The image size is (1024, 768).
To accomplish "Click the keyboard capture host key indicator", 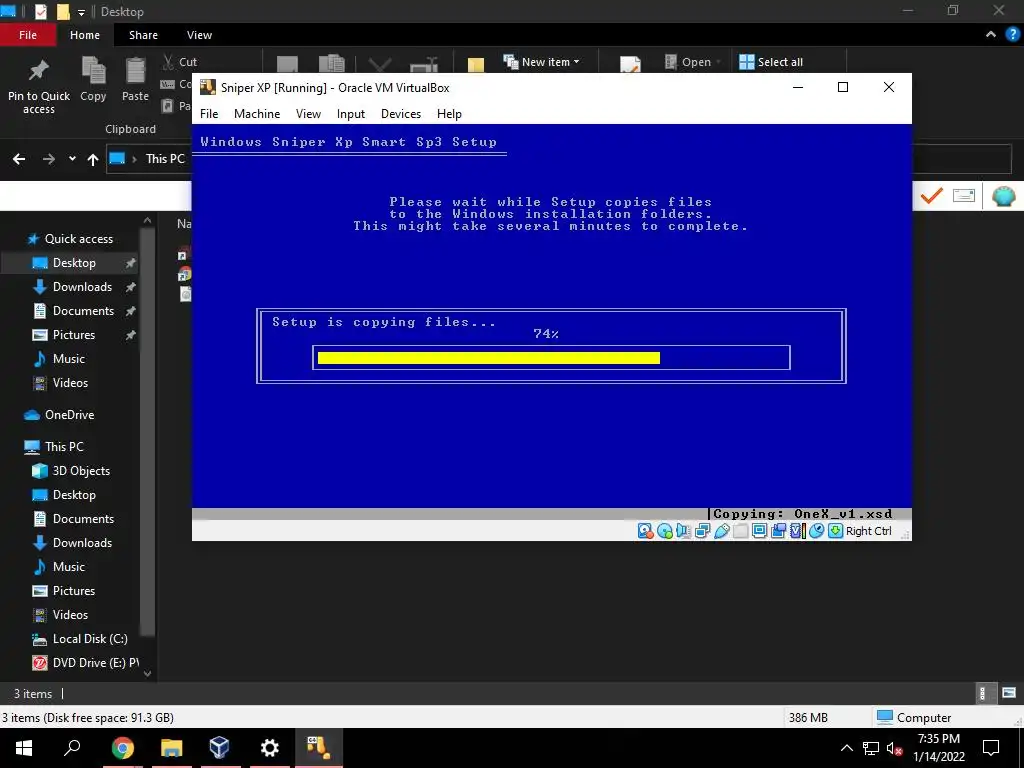I will pyautogui.click(x=835, y=531).
